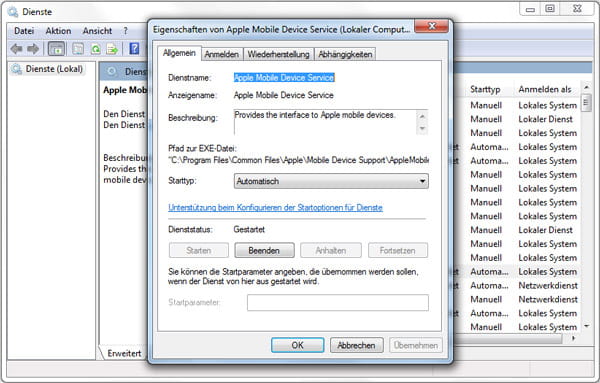600x383 pixels.
Task: Click the Beschreibung box scroll-up arrow
Action: [422, 116]
